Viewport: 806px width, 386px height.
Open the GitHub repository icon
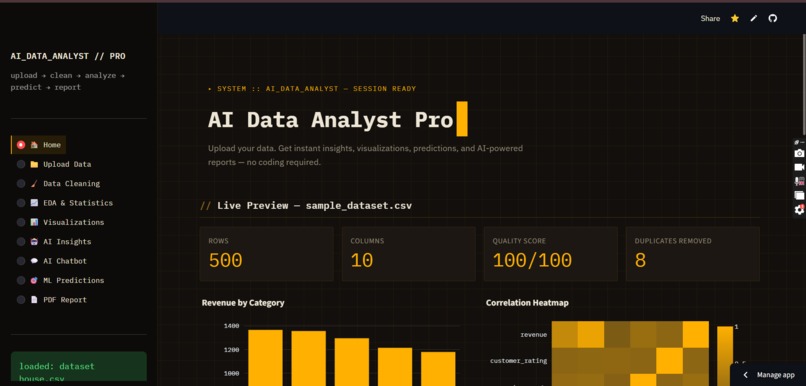[772, 19]
